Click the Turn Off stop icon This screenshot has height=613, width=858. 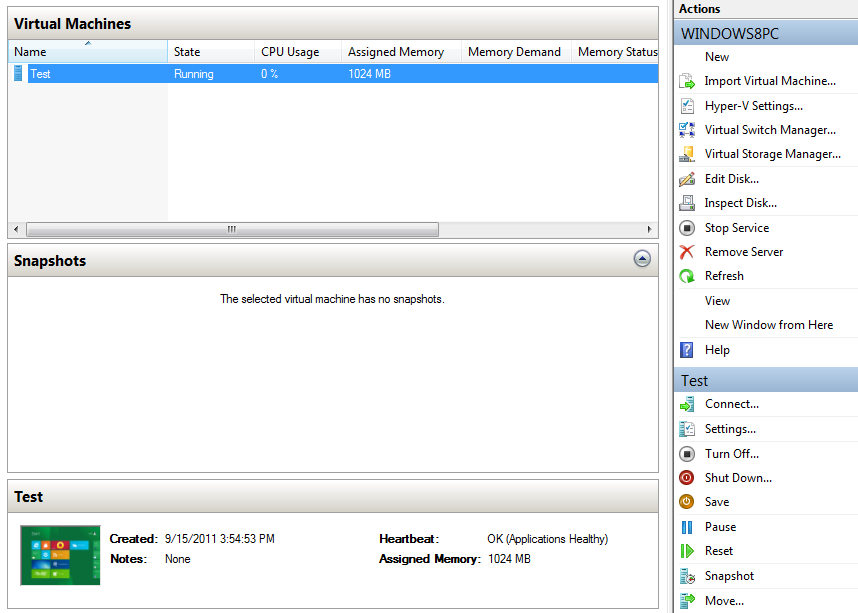tap(687, 454)
